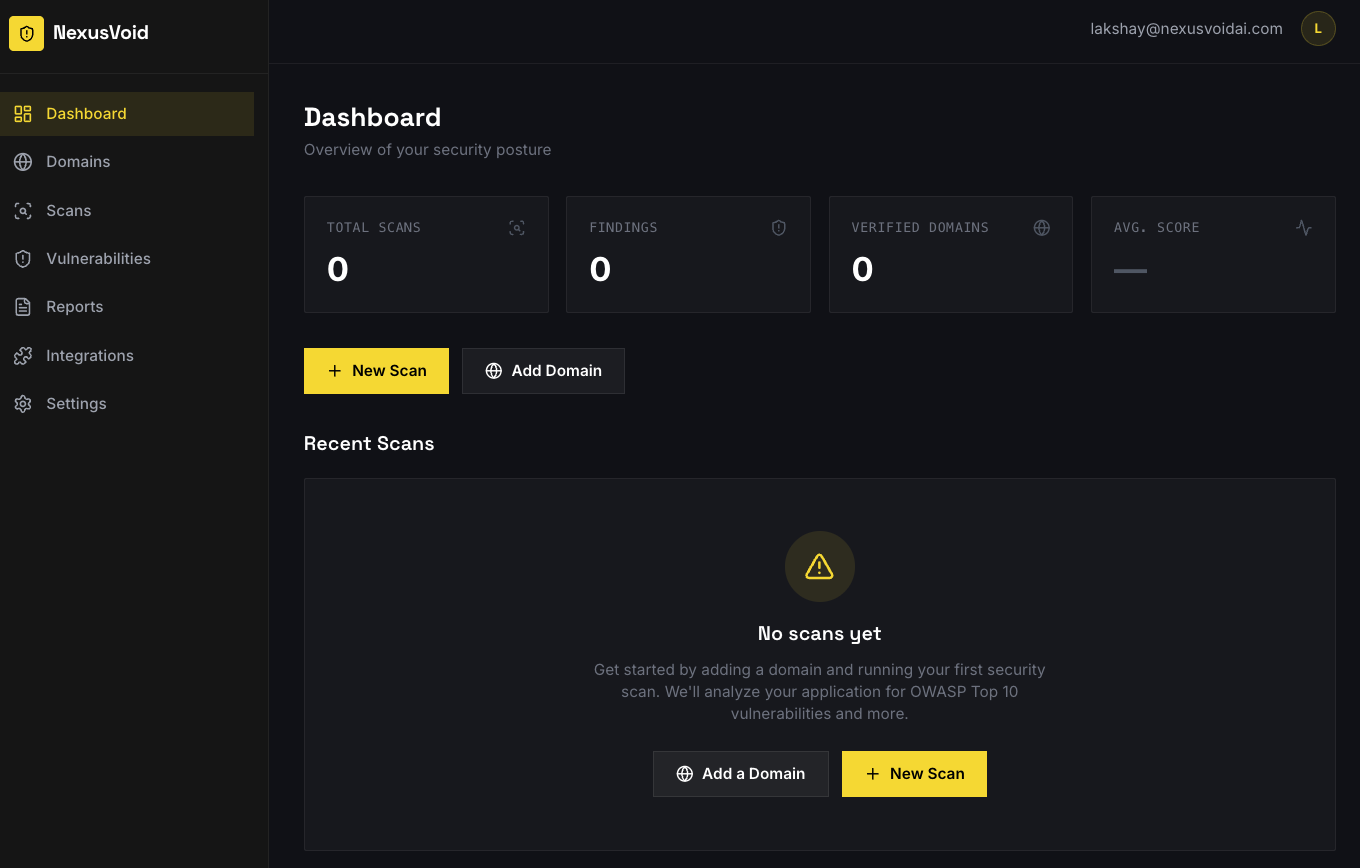
Task: Open the Reports section
Action: click(x=127, y=307)
